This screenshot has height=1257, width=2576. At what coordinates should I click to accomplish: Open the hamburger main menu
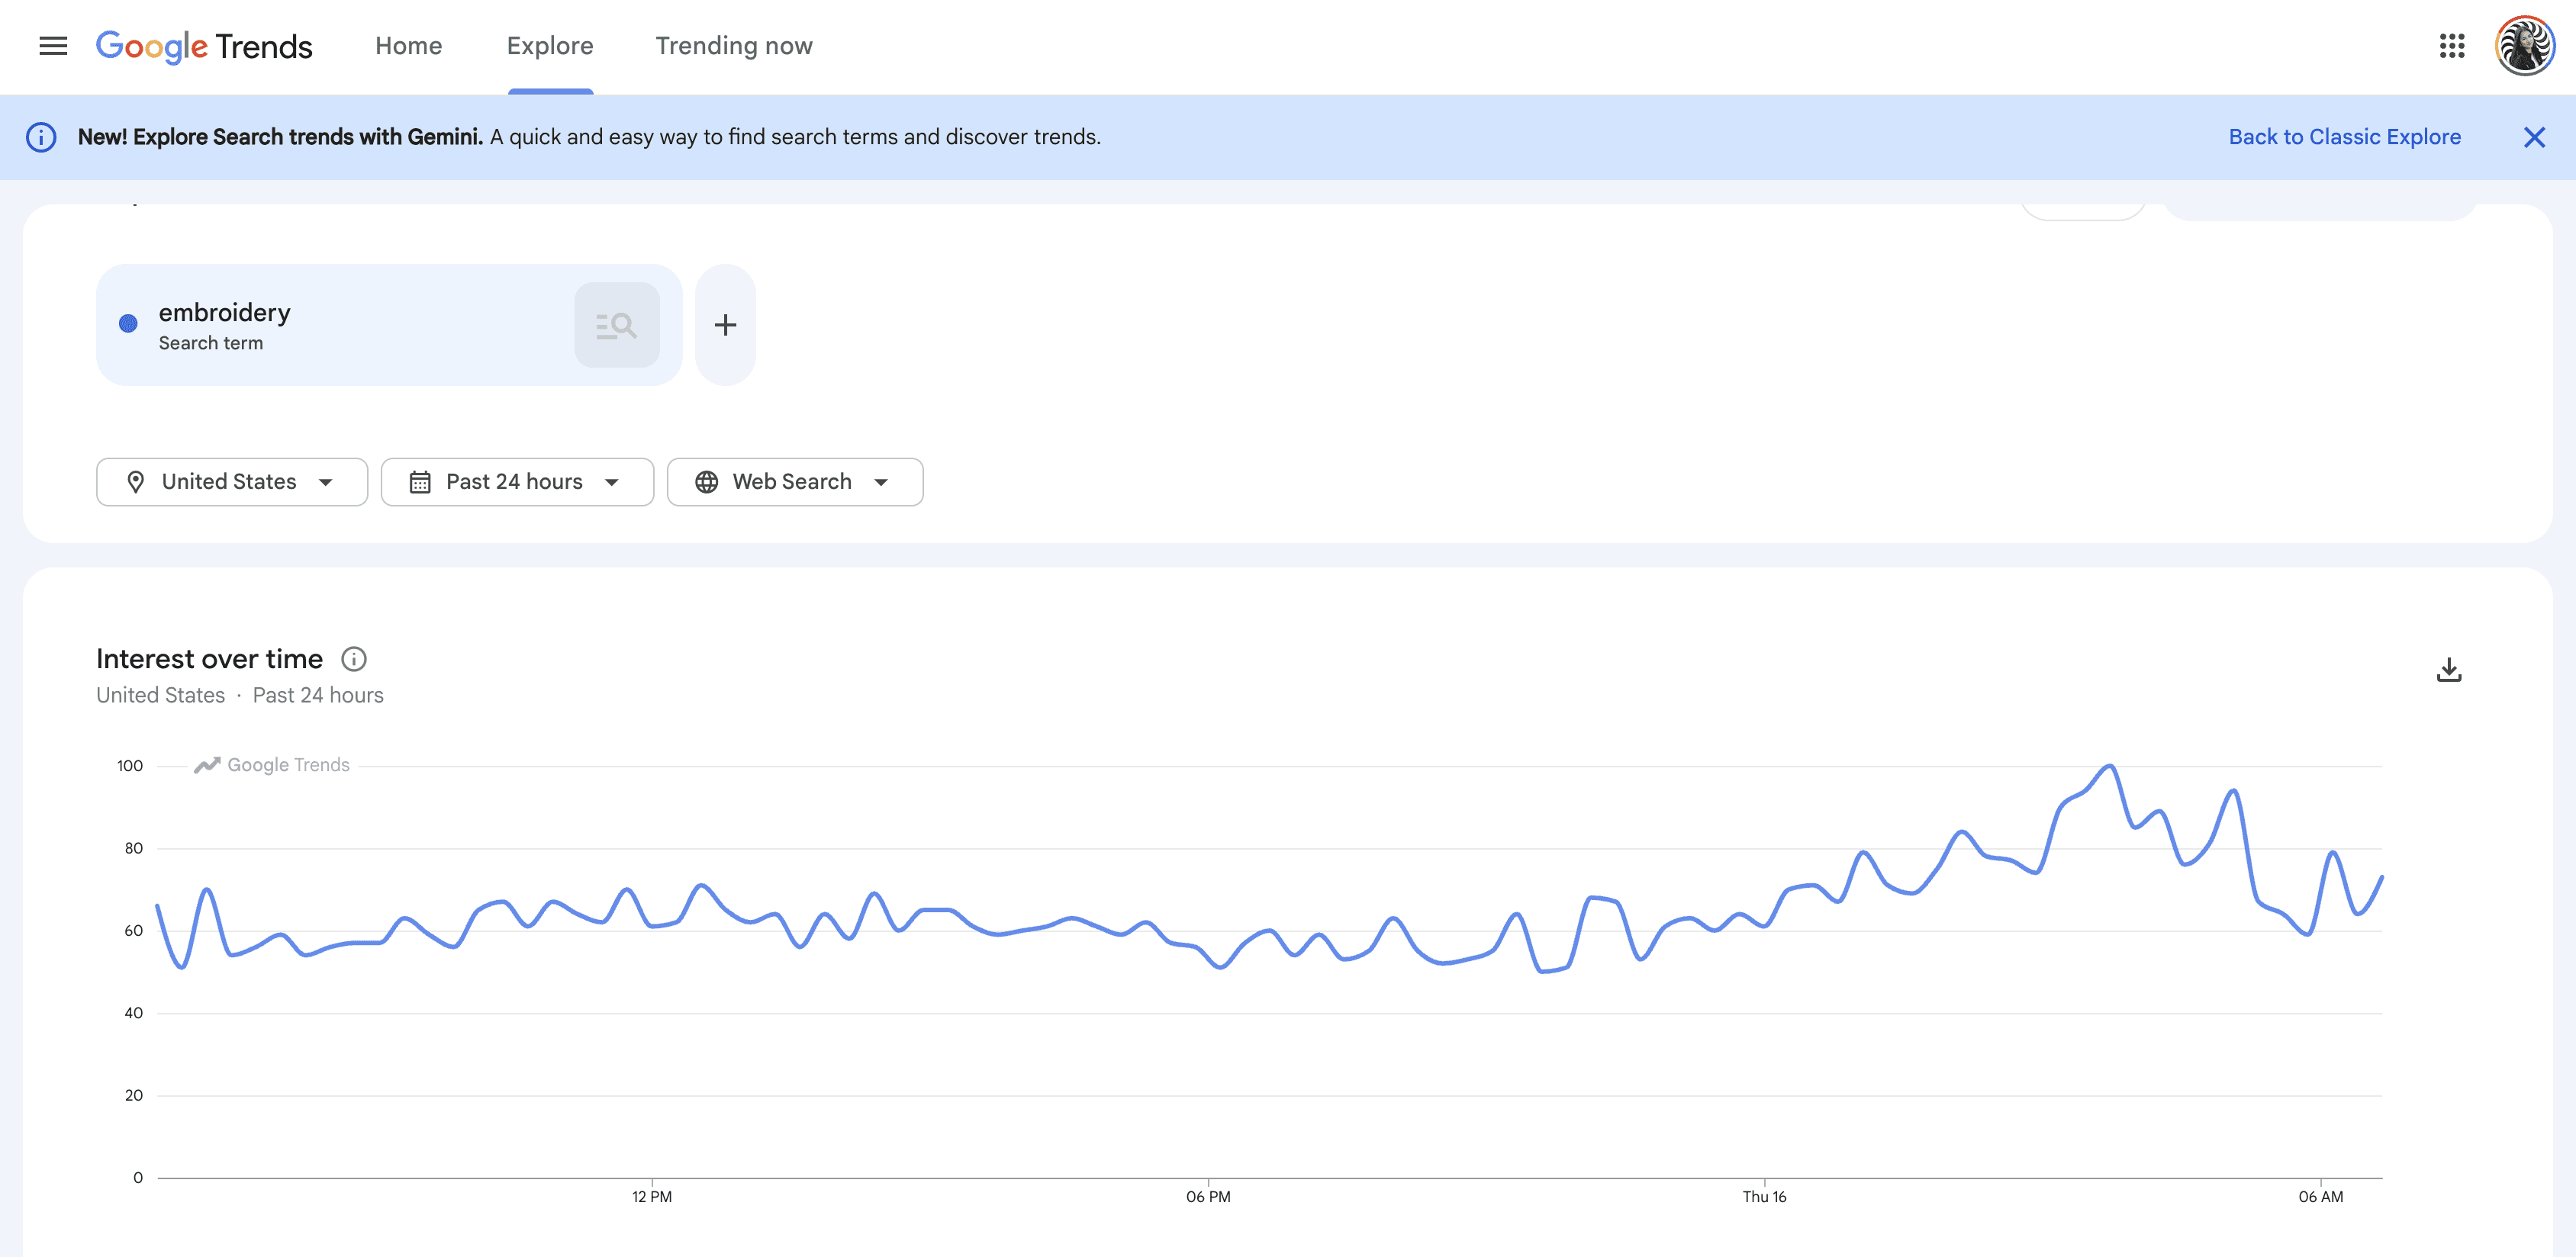(x=53, y=46)
